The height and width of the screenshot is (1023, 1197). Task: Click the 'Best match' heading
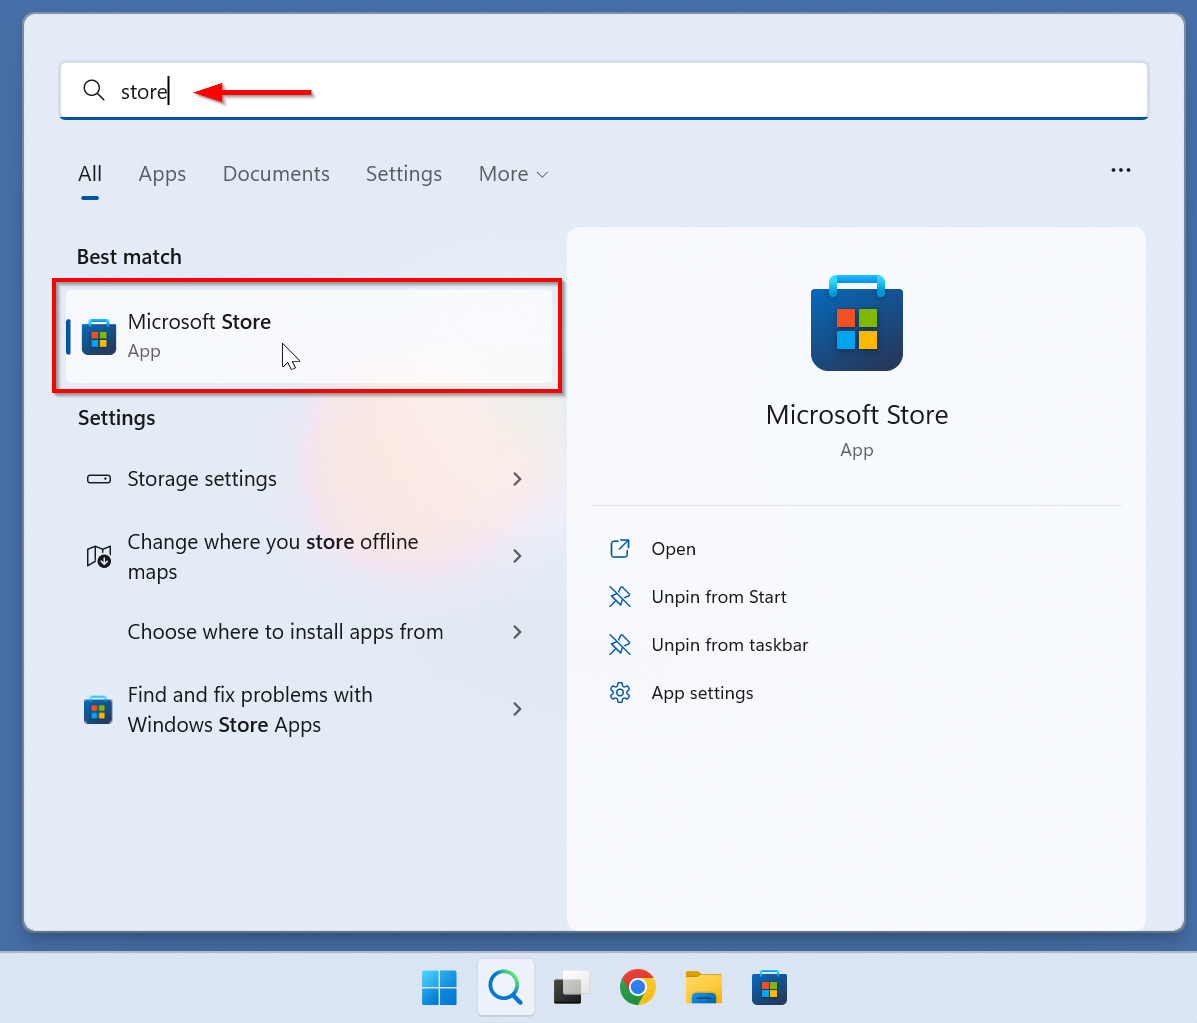coord(129,257)
